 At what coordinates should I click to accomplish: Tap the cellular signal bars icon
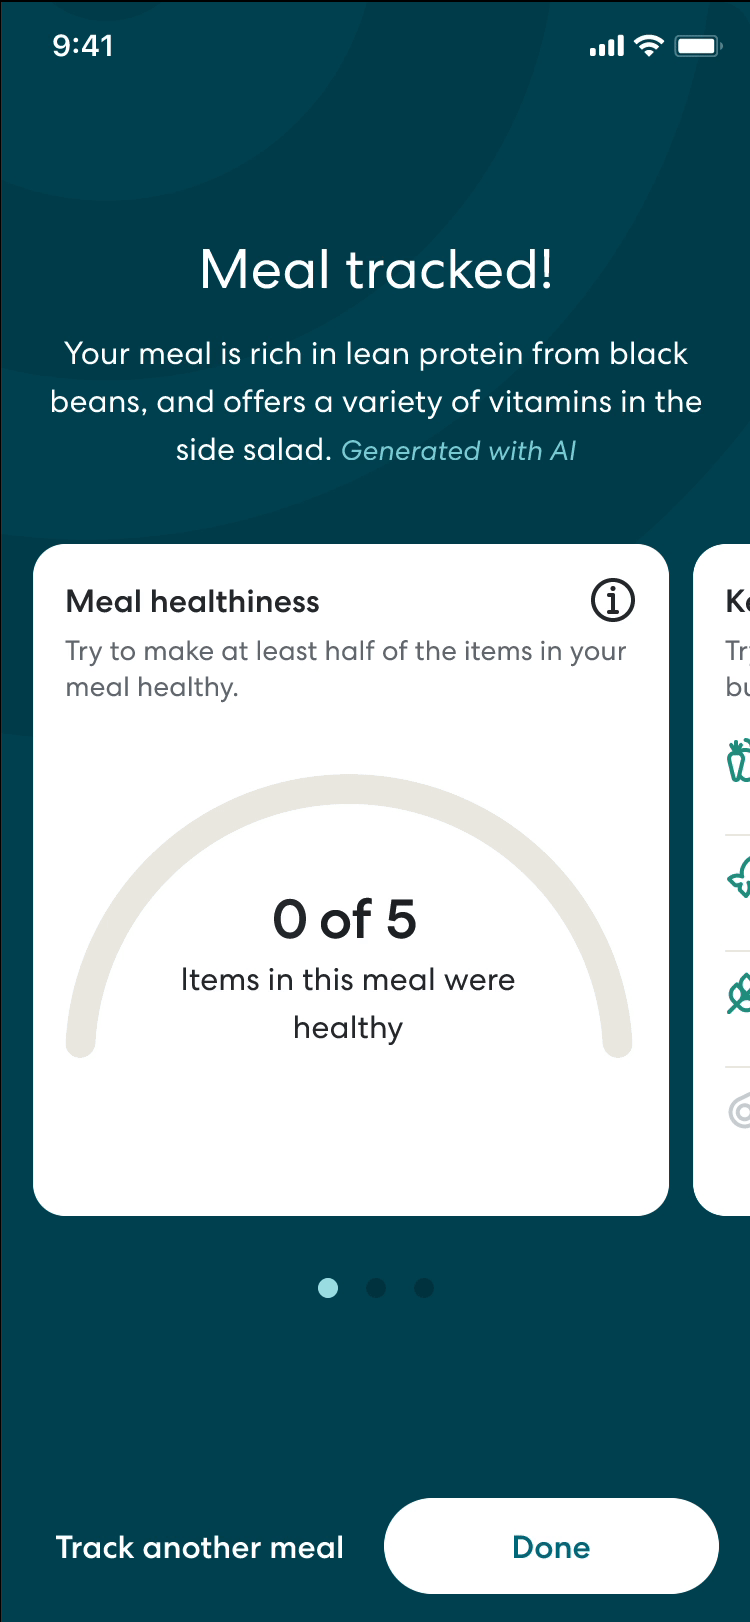(x=607, y=46)
